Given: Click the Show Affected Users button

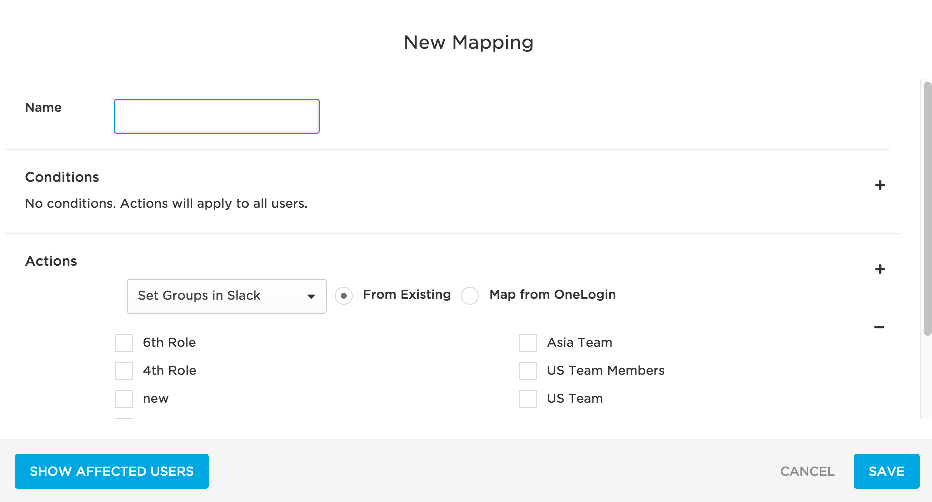Looking at the screenshot, I should coord(112,472).
